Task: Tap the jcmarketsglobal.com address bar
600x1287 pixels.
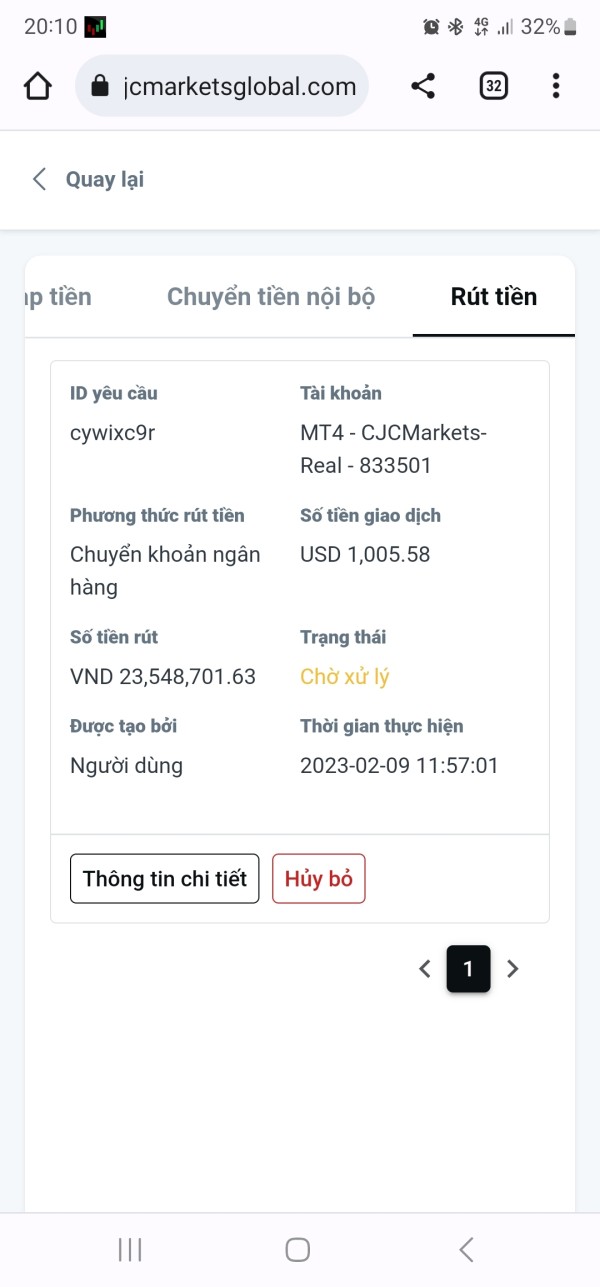Action: pos(240,87)
